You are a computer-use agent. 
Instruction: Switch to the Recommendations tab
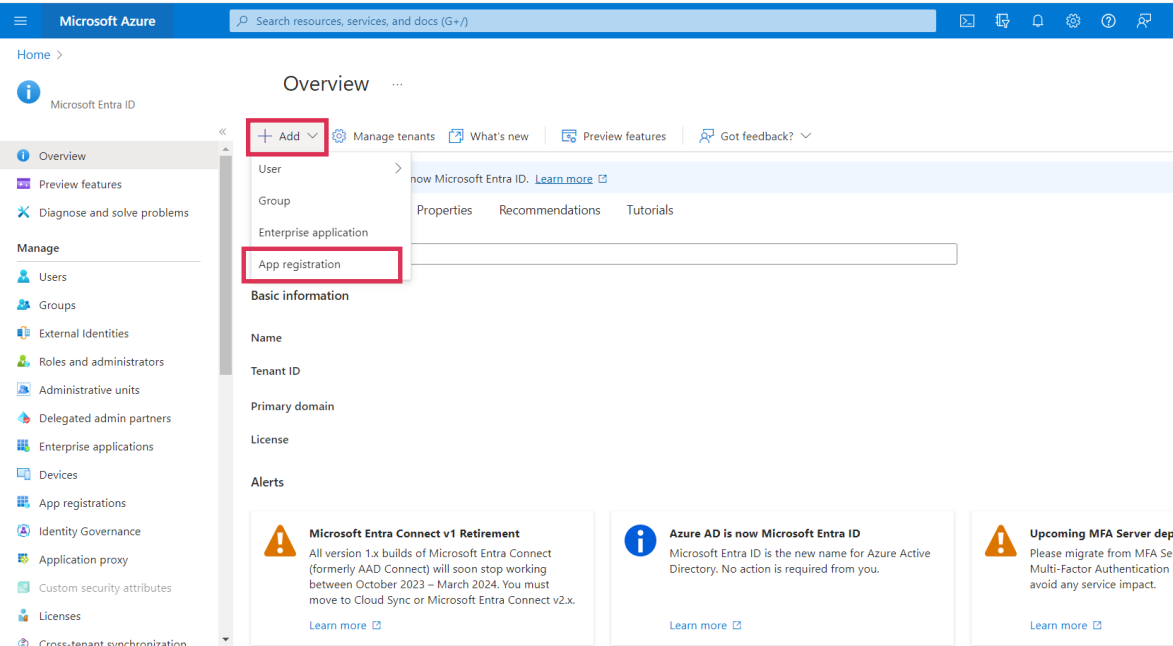(549, 210)
